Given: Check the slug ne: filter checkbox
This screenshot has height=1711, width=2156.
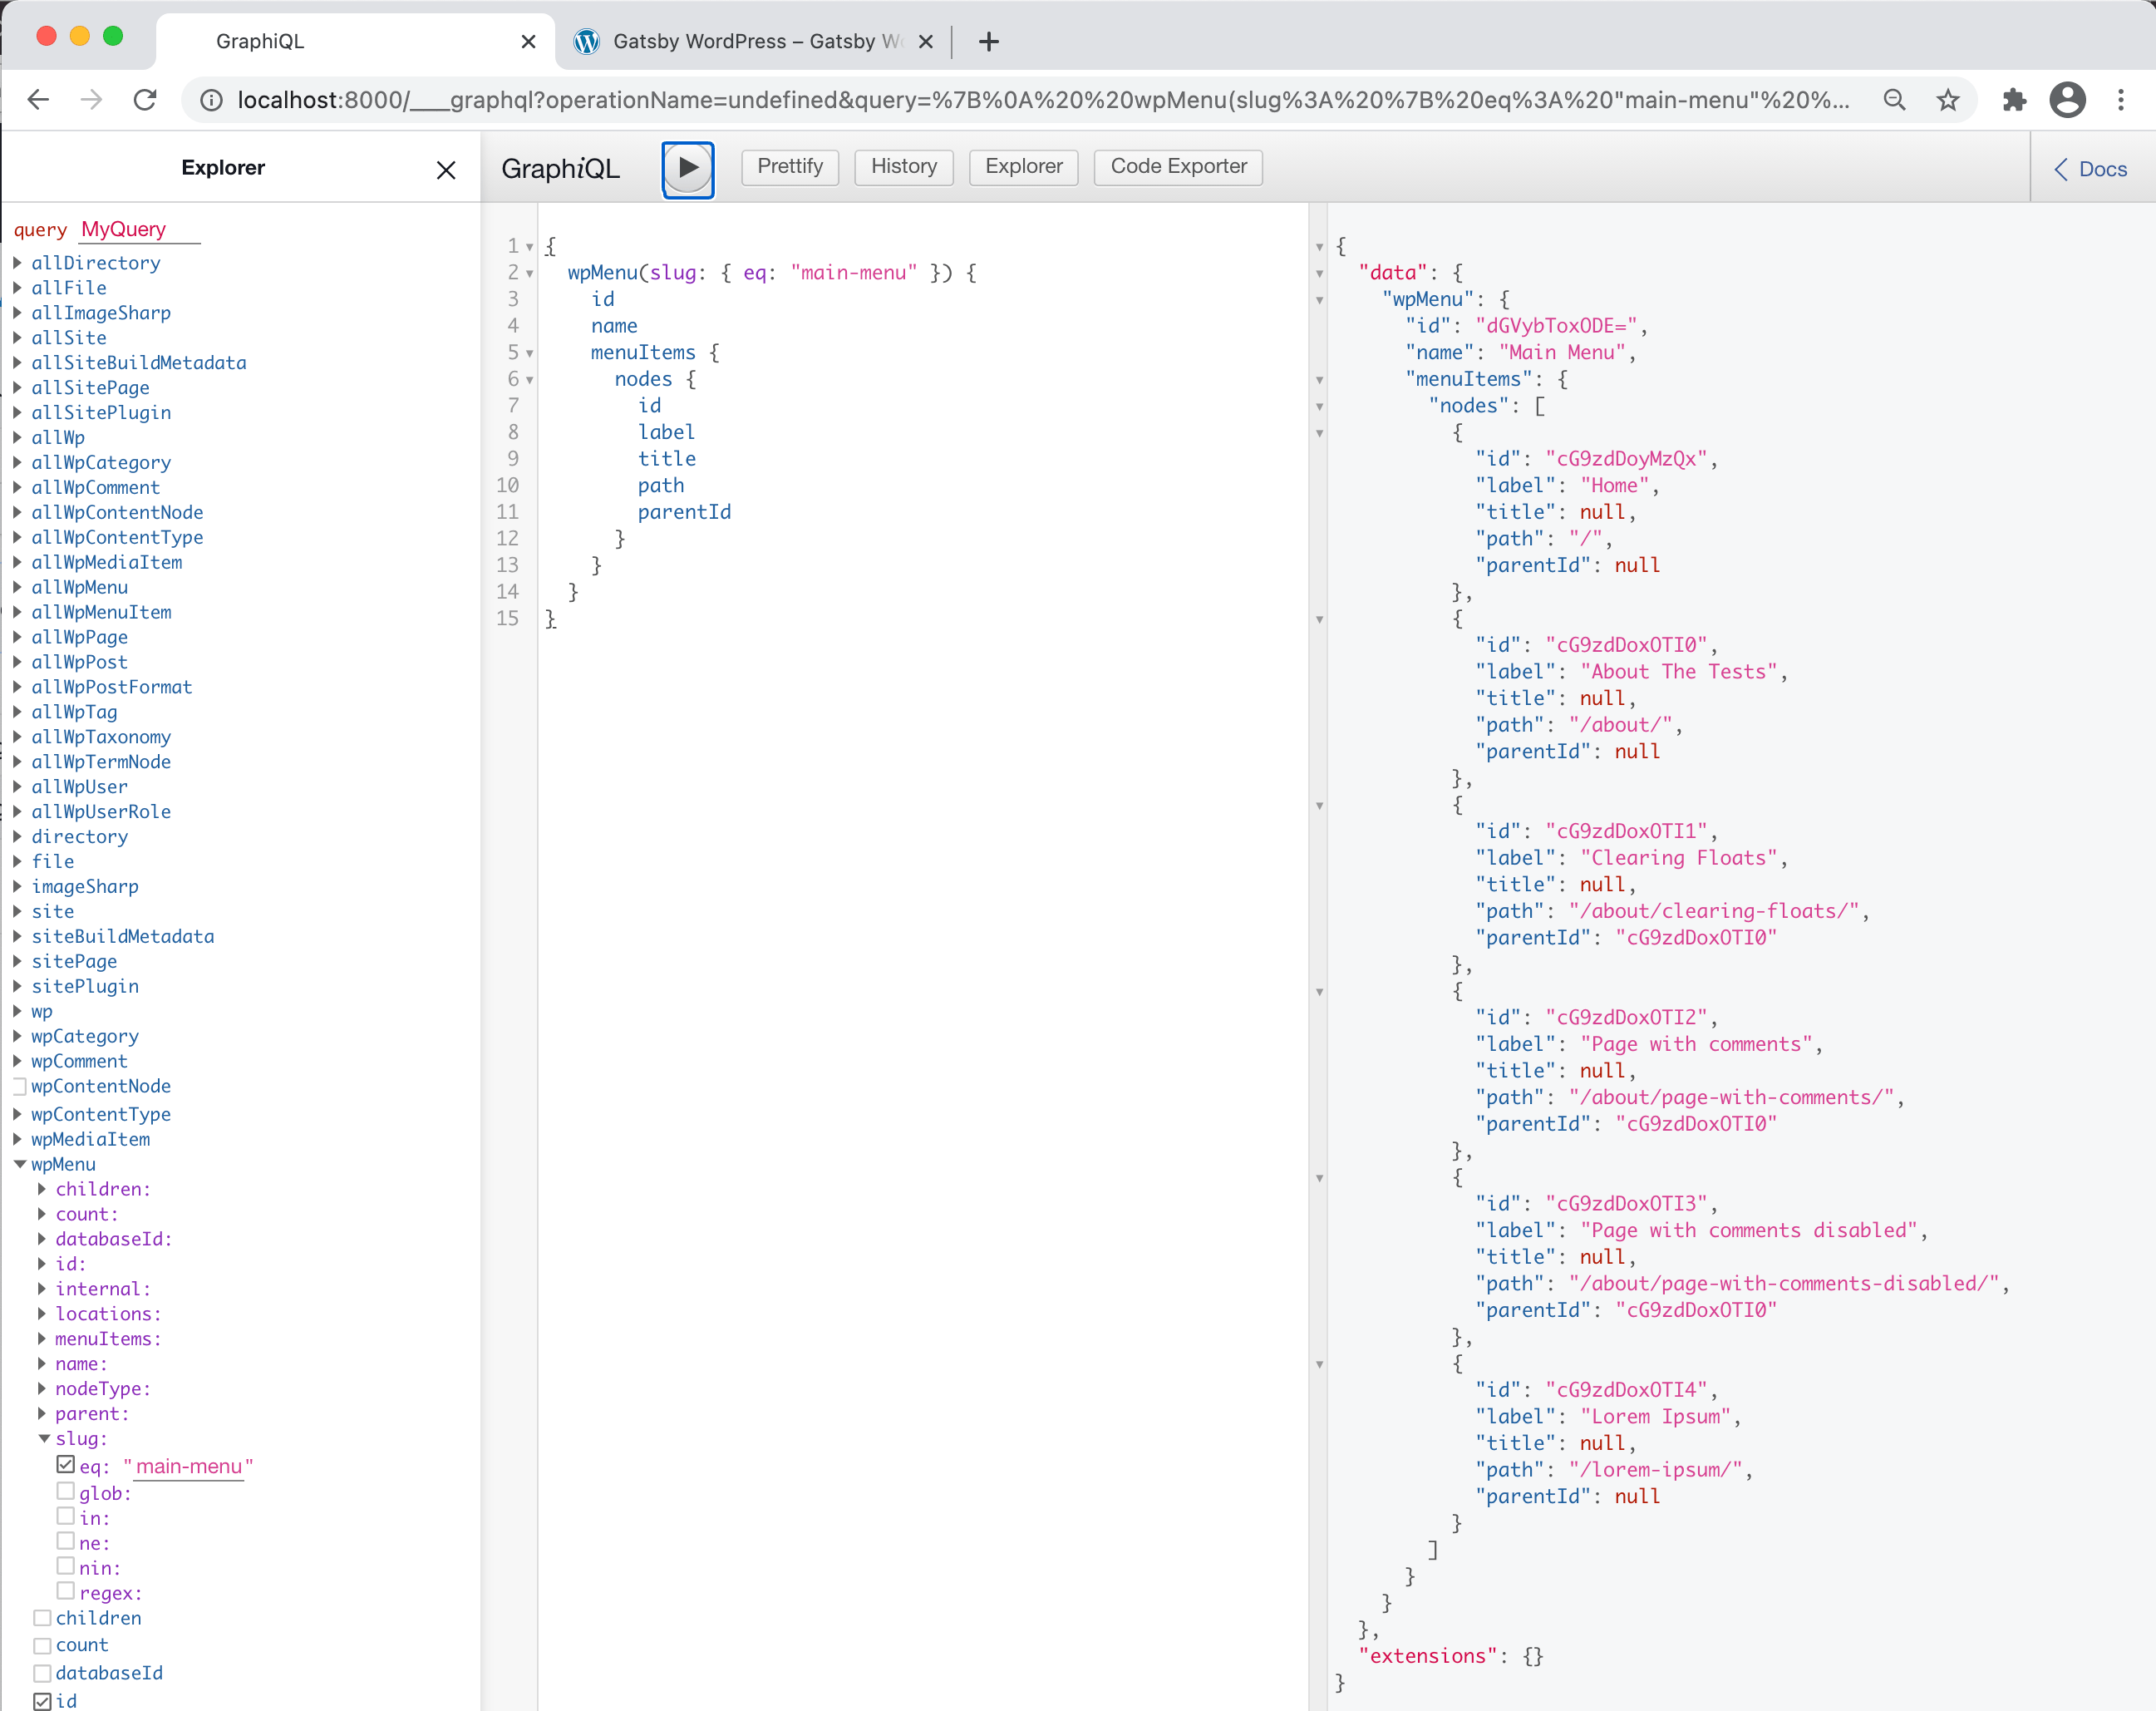Looking at the screenshot, I should click(x=66, y=1541).
